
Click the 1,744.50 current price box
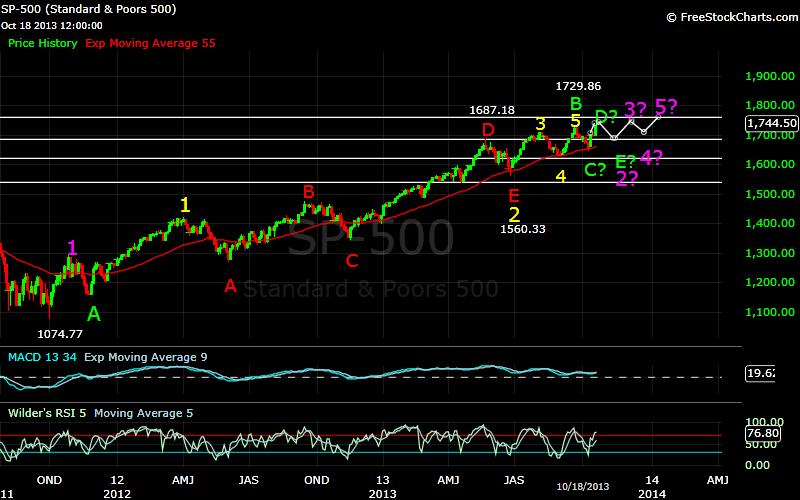(x=771, y=123)
